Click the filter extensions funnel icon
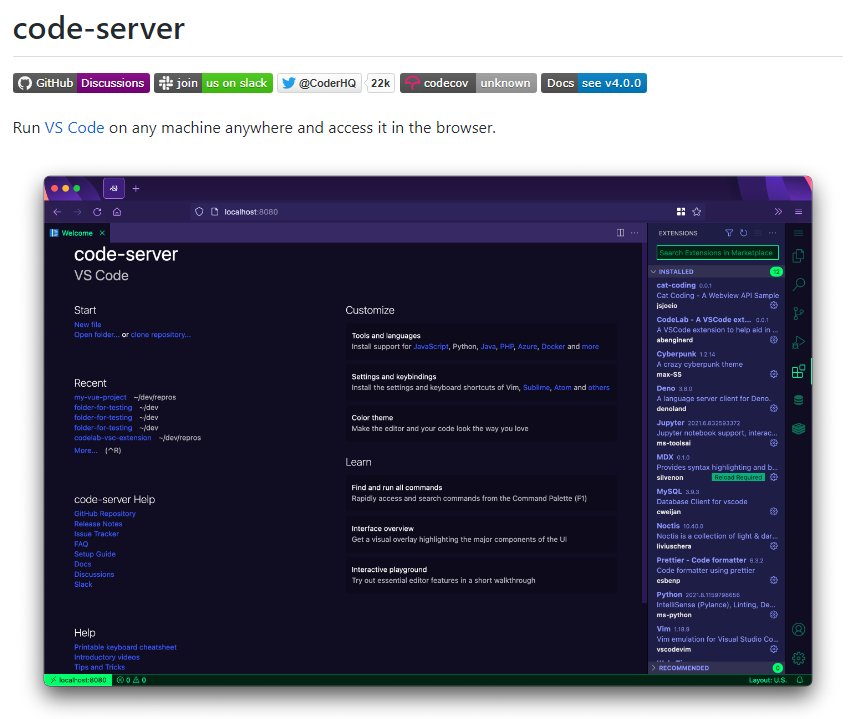The height and width of the screenshot is (719, 856). coord(729,233)
